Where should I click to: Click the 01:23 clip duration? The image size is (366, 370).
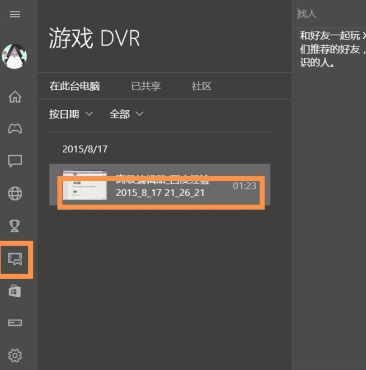(x=244, y=186)
